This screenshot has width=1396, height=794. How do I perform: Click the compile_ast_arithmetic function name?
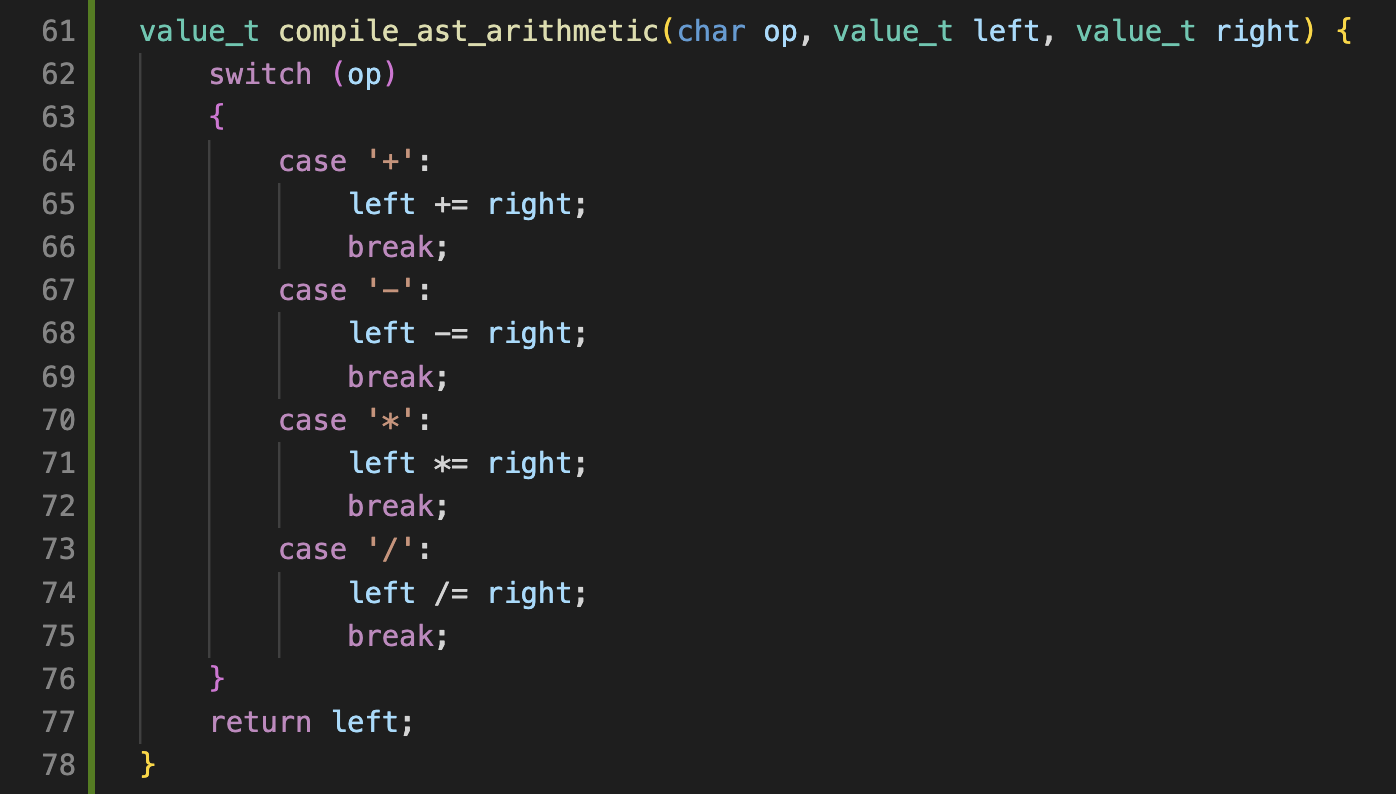pyautogui.click(x=468, y=31)
